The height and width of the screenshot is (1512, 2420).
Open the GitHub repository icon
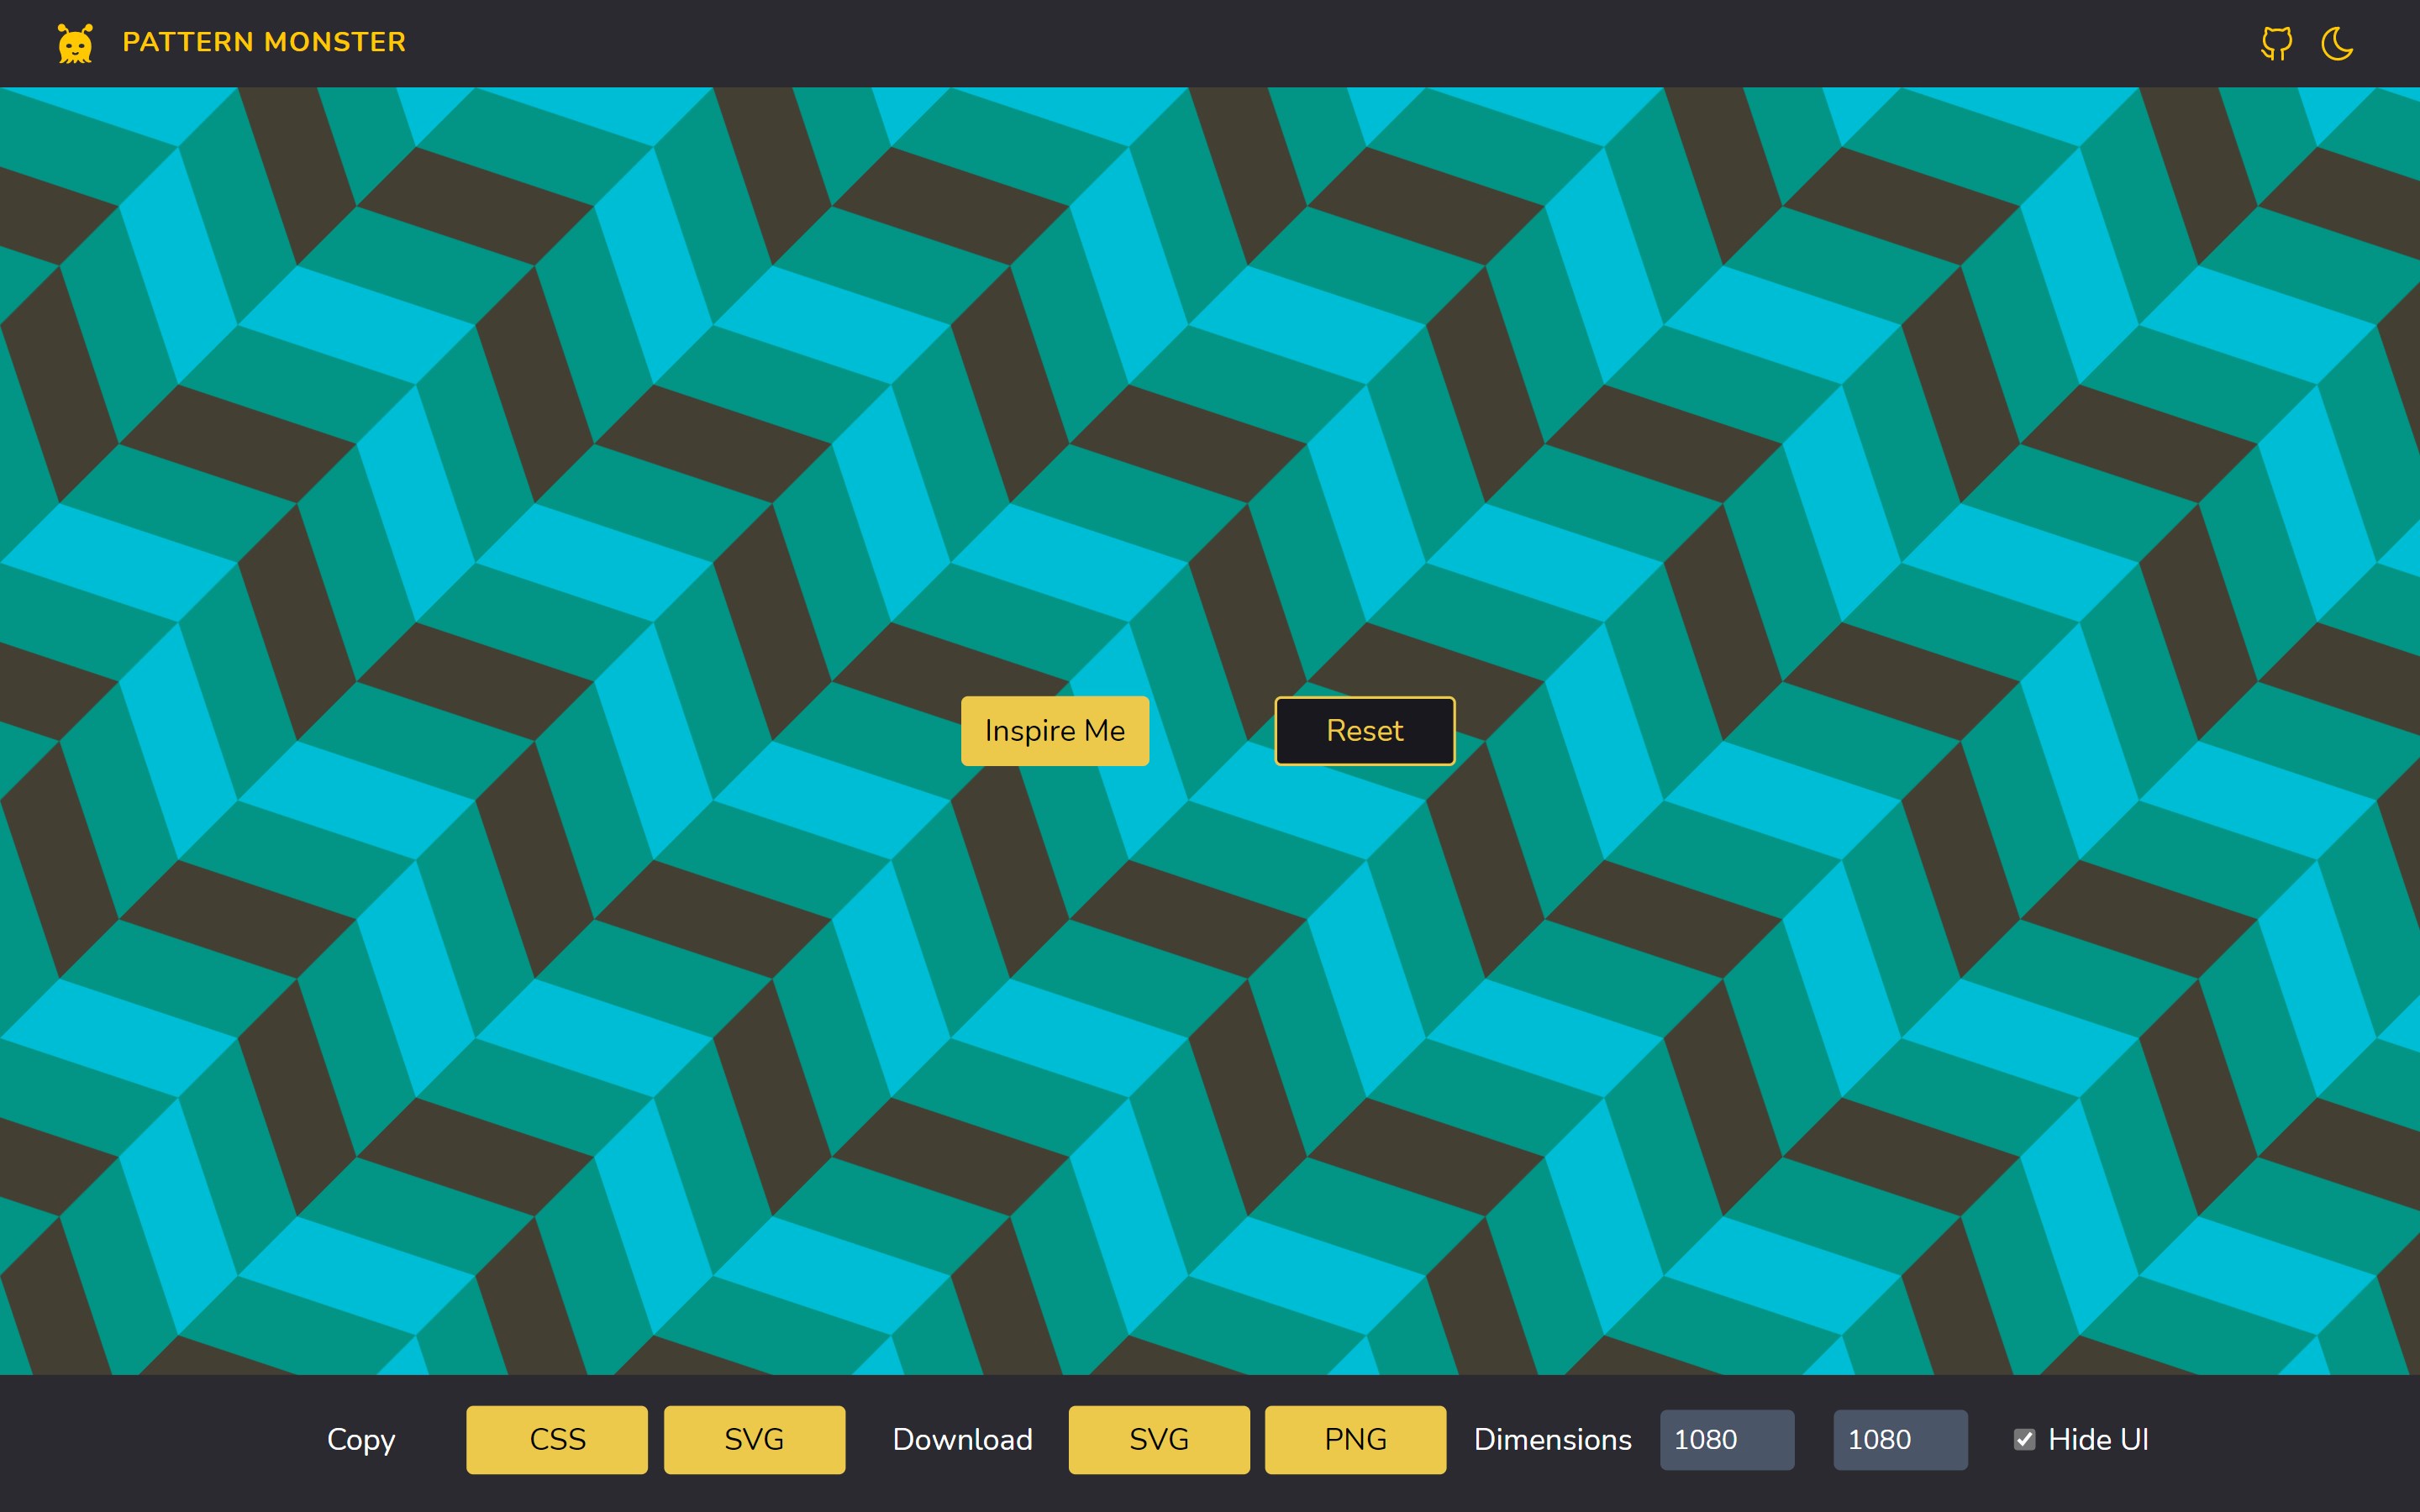(x=2276, y=43)
